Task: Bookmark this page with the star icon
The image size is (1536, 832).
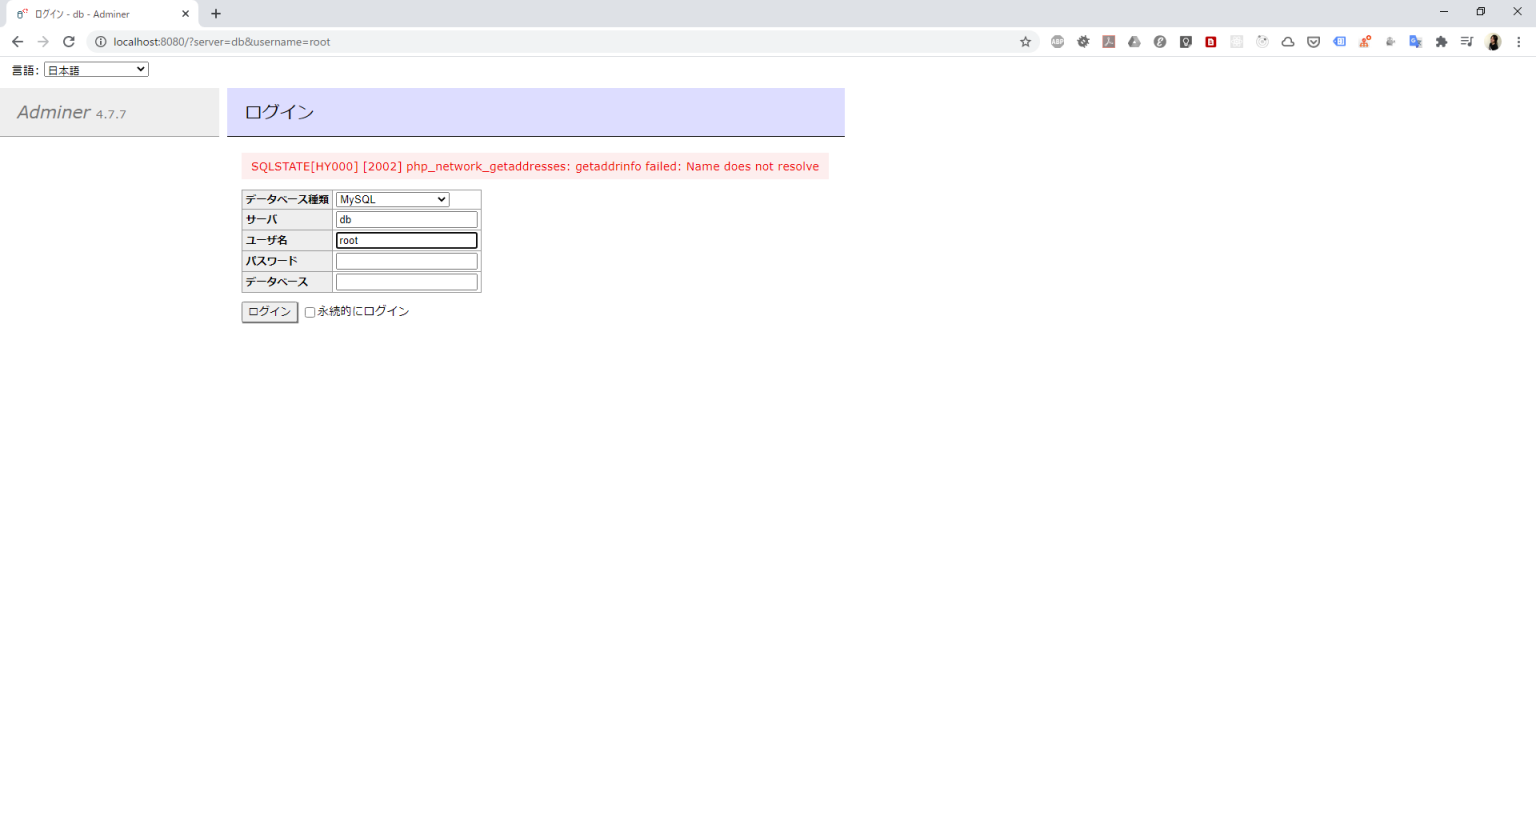Action: [1025, 42]
